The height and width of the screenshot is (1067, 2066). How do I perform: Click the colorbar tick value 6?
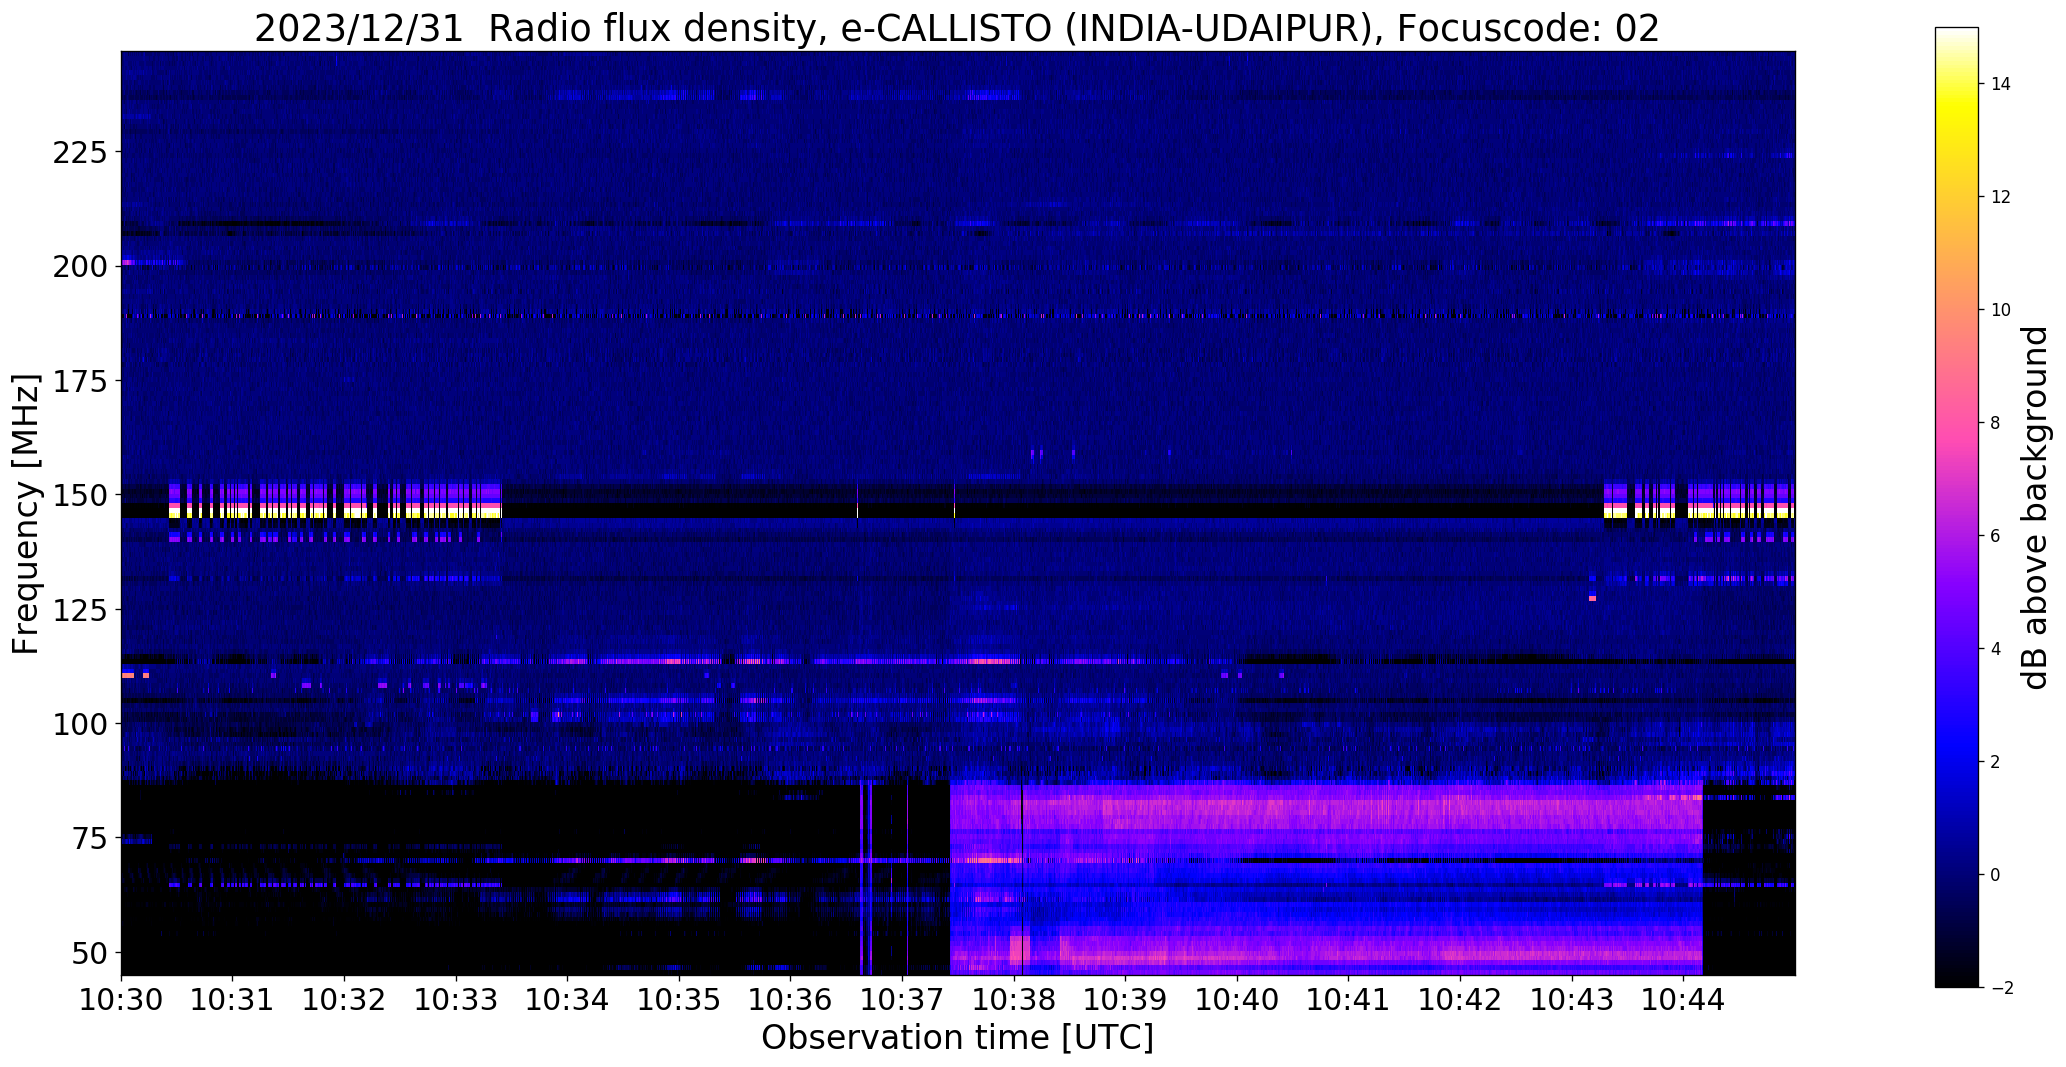(x=1996, y=536)
